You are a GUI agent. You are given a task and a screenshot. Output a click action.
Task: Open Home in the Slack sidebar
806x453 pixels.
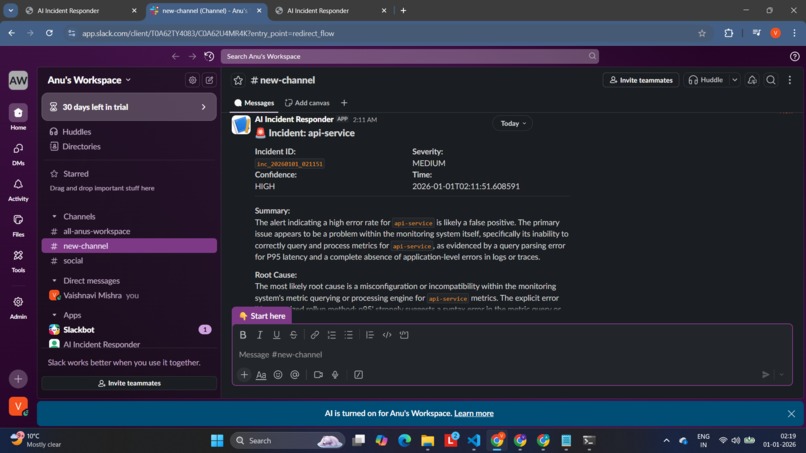pos(18,117)
